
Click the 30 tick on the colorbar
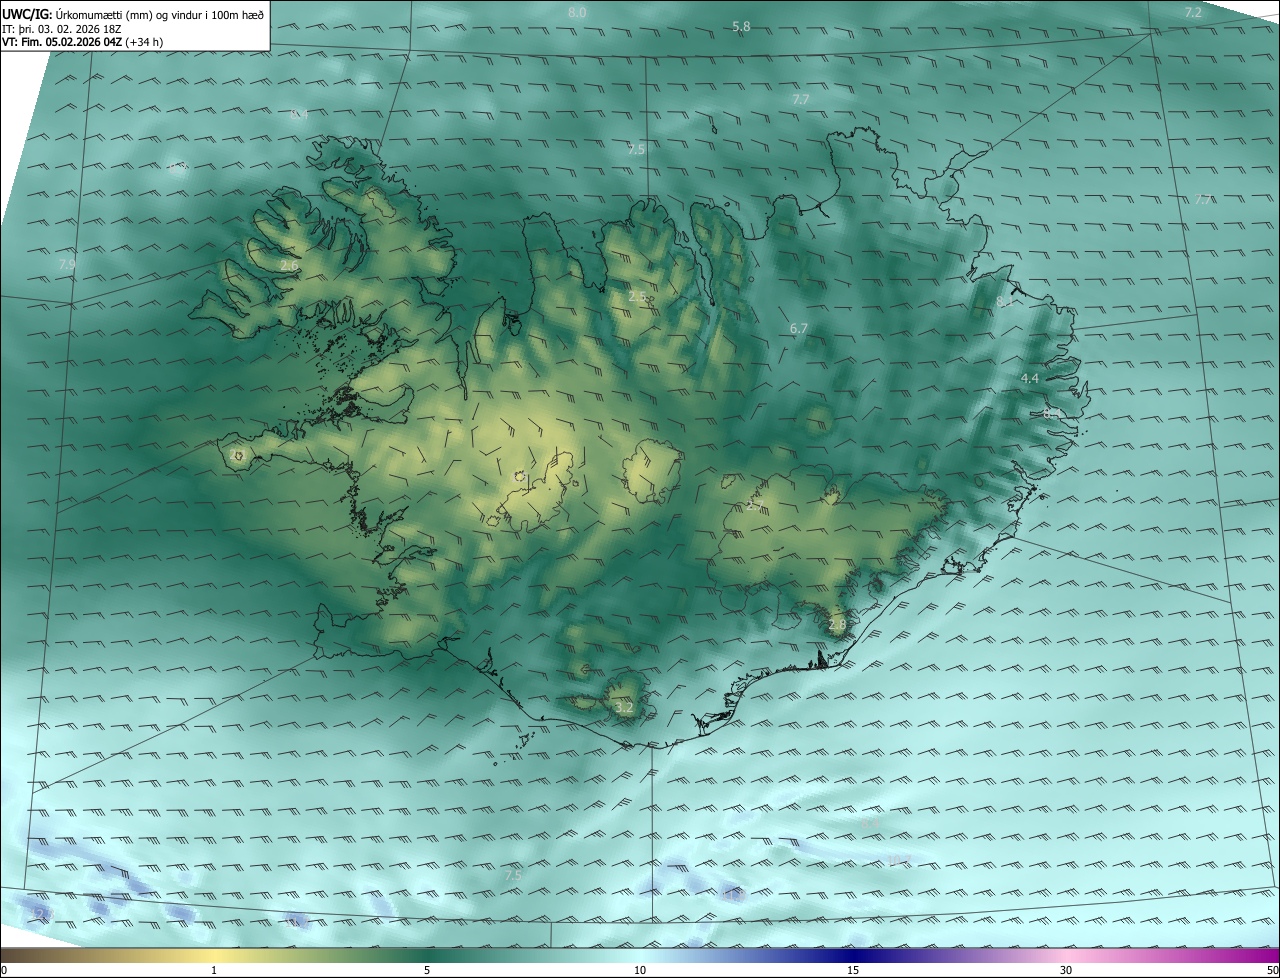pyautogui.click(x=1066, y=970)
